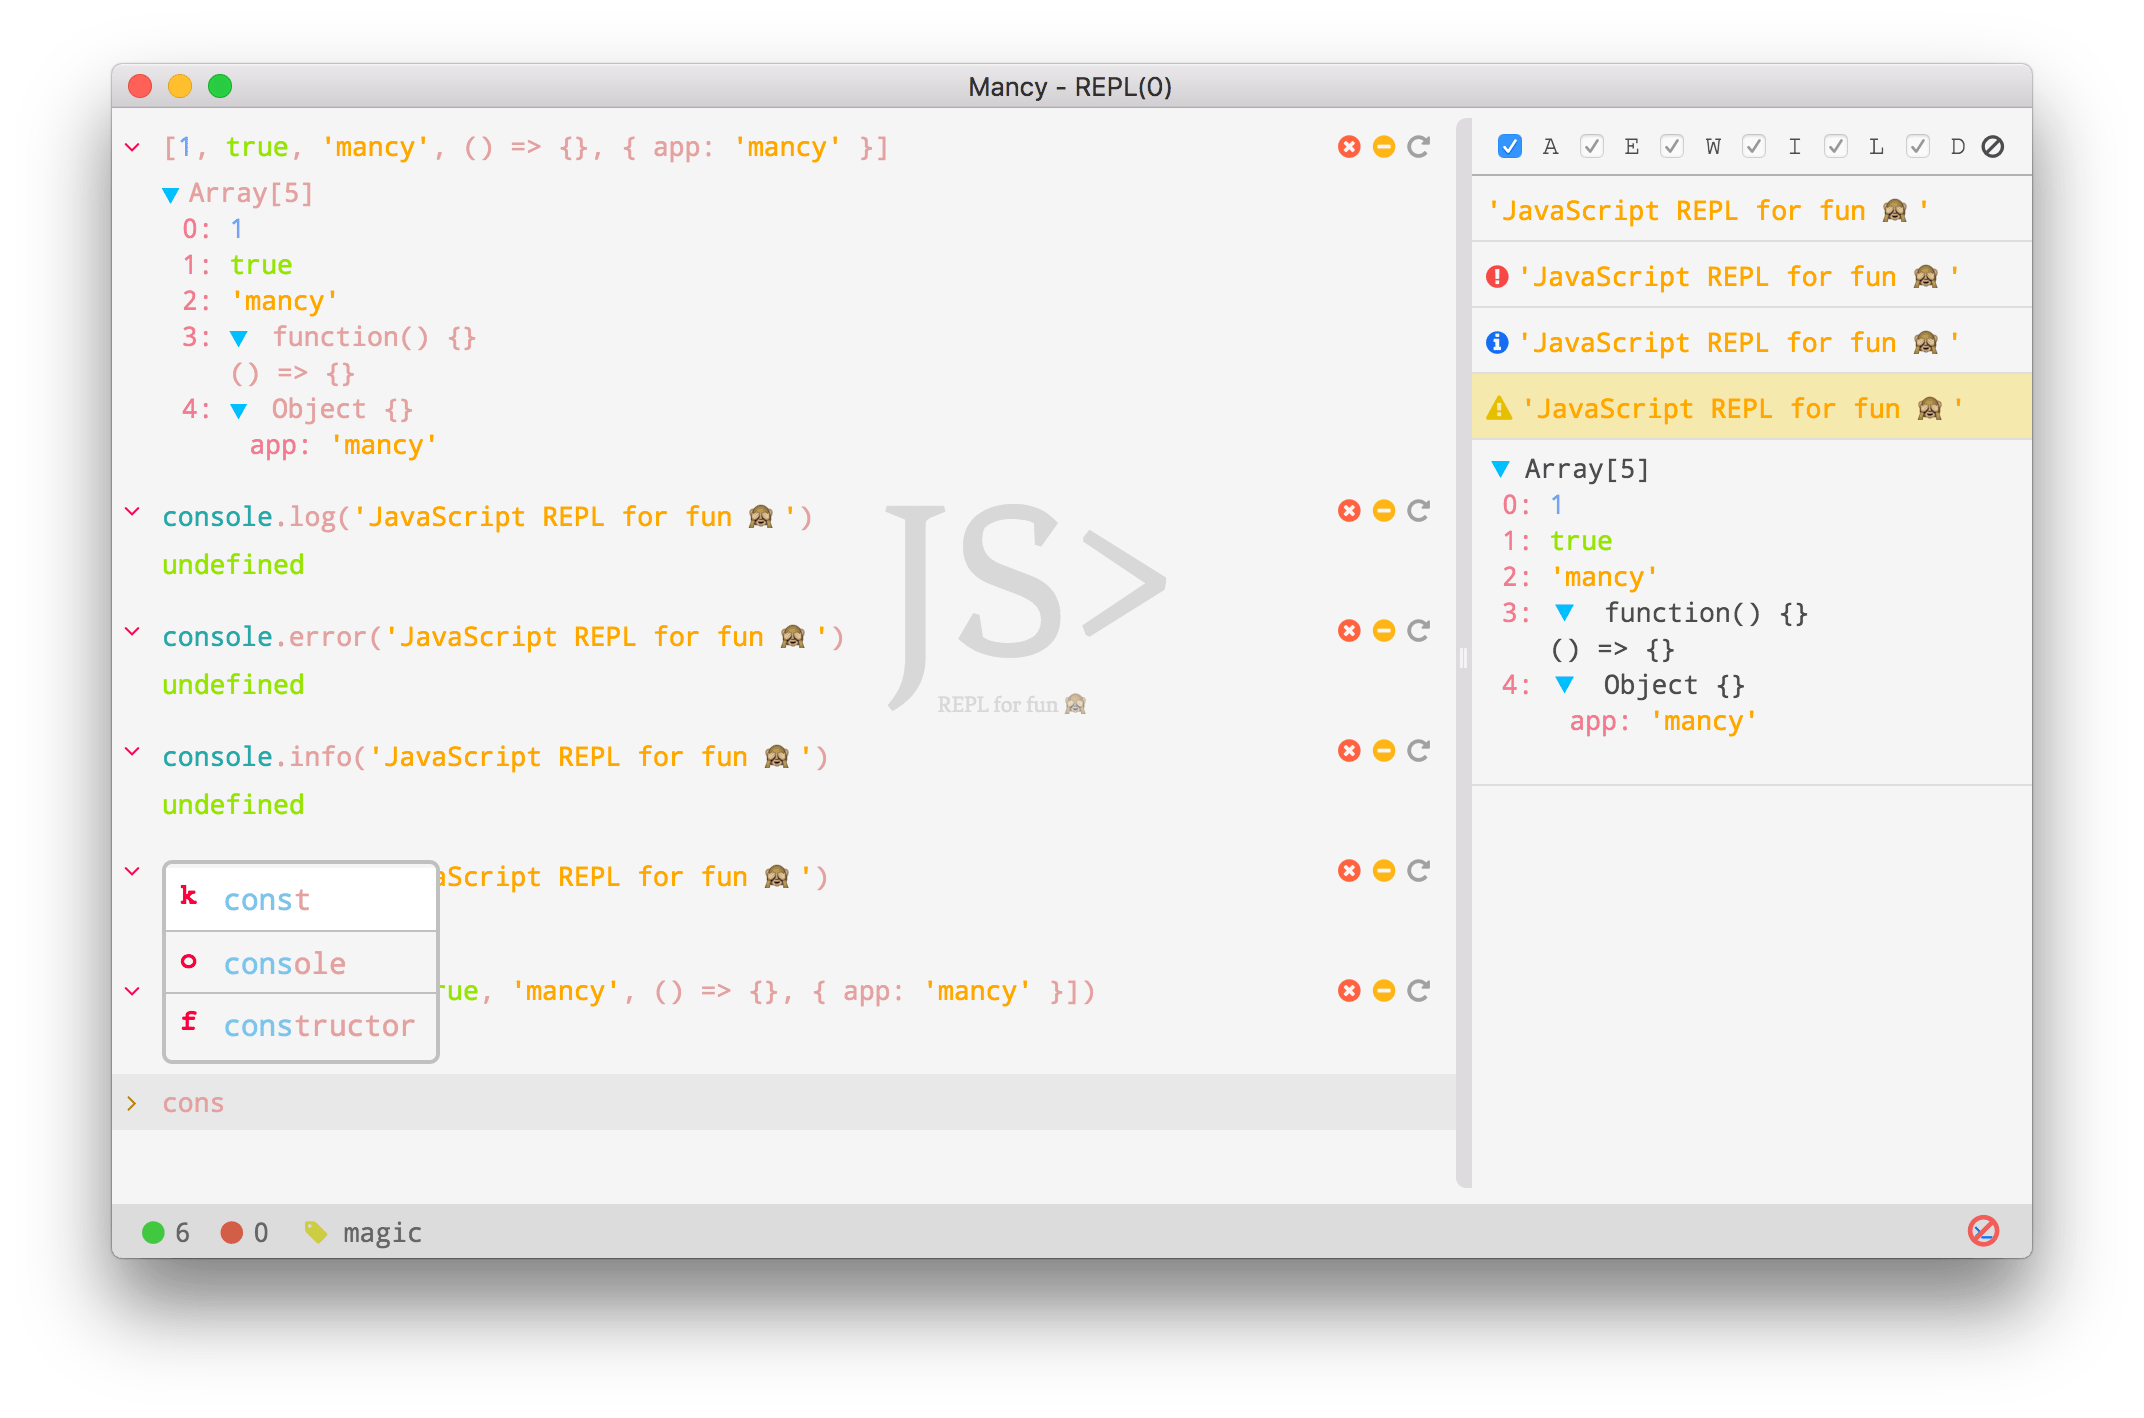Delete the console.info entry with the red X
The image size is (2144, 1418).
(1349, 751)
